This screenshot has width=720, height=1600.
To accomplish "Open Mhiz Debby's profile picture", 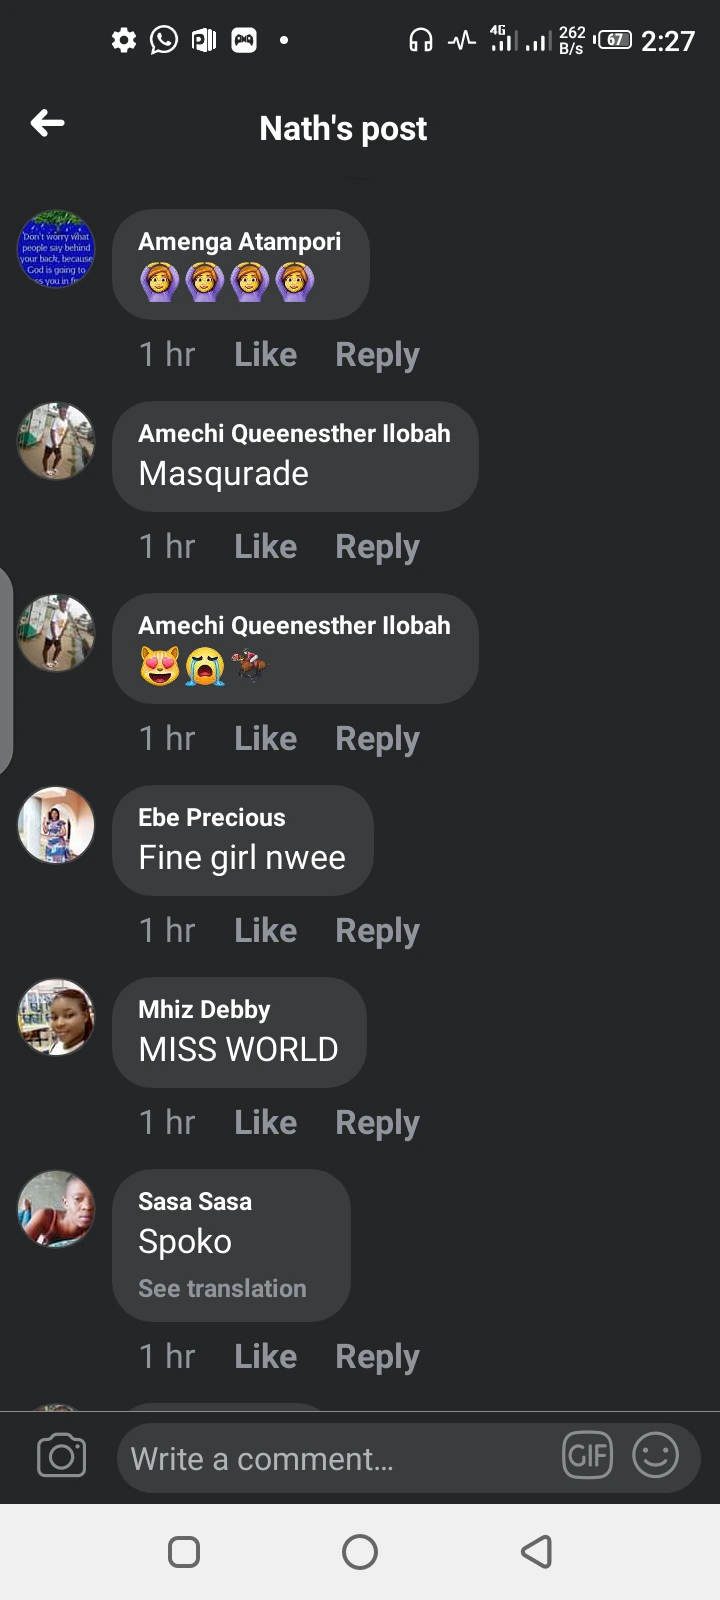I will point(56,1017).
